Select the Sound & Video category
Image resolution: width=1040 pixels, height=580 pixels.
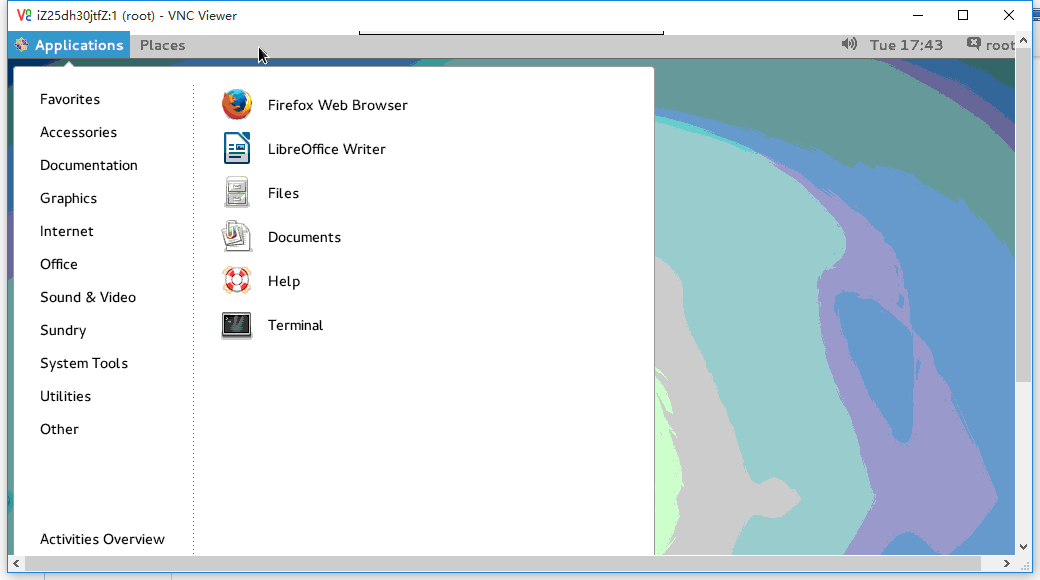[x=88, y=297]
